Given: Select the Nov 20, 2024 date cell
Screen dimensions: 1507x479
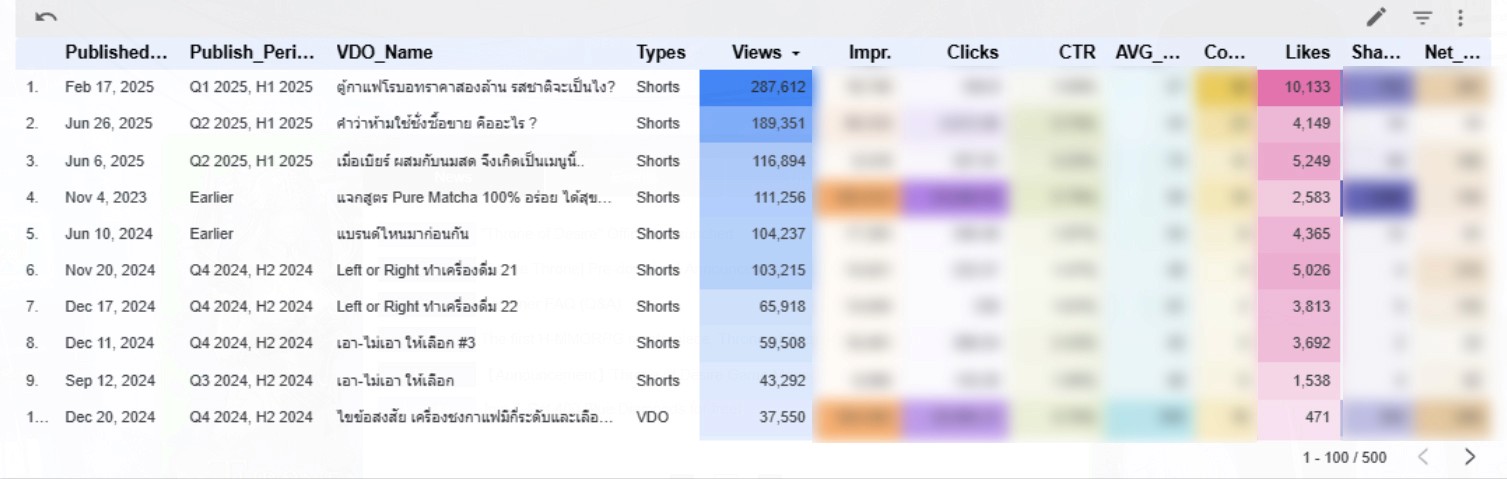Looking at the screenshot, I should pyautogui.click(x=110, y=270).
